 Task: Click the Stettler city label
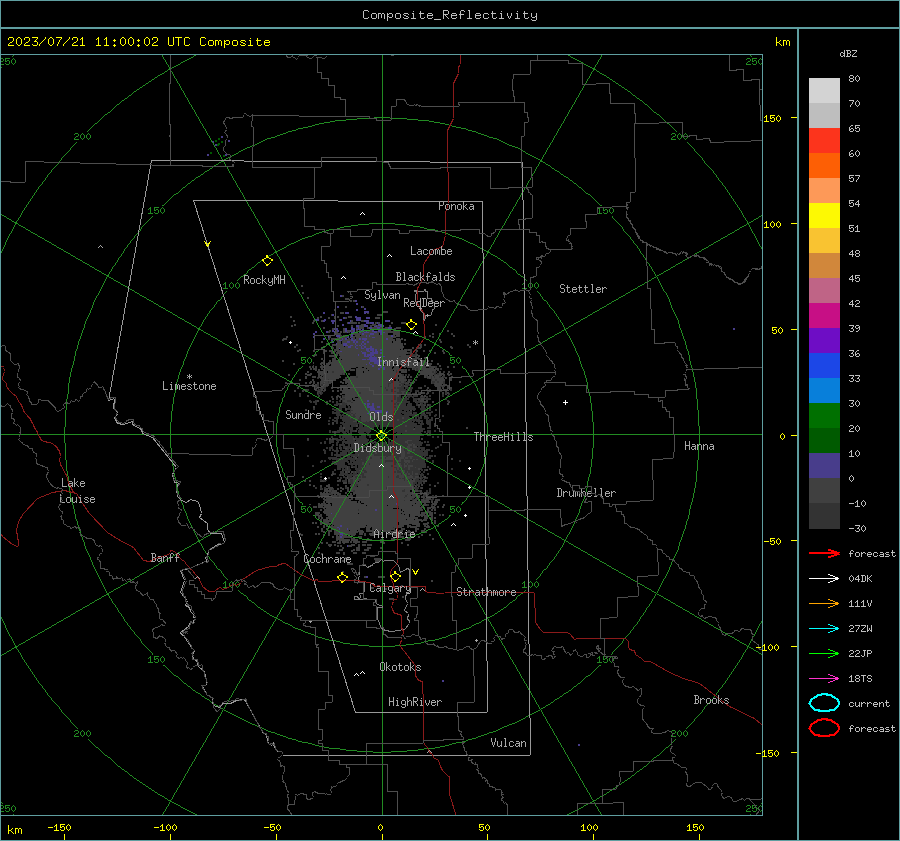tap(583, 289)
